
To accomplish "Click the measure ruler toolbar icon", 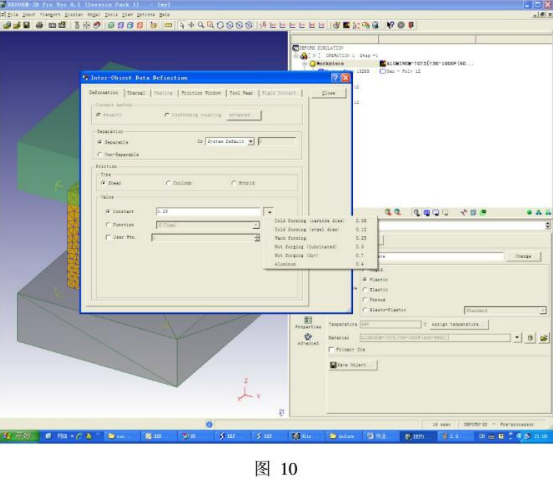I will click(169, 25).
